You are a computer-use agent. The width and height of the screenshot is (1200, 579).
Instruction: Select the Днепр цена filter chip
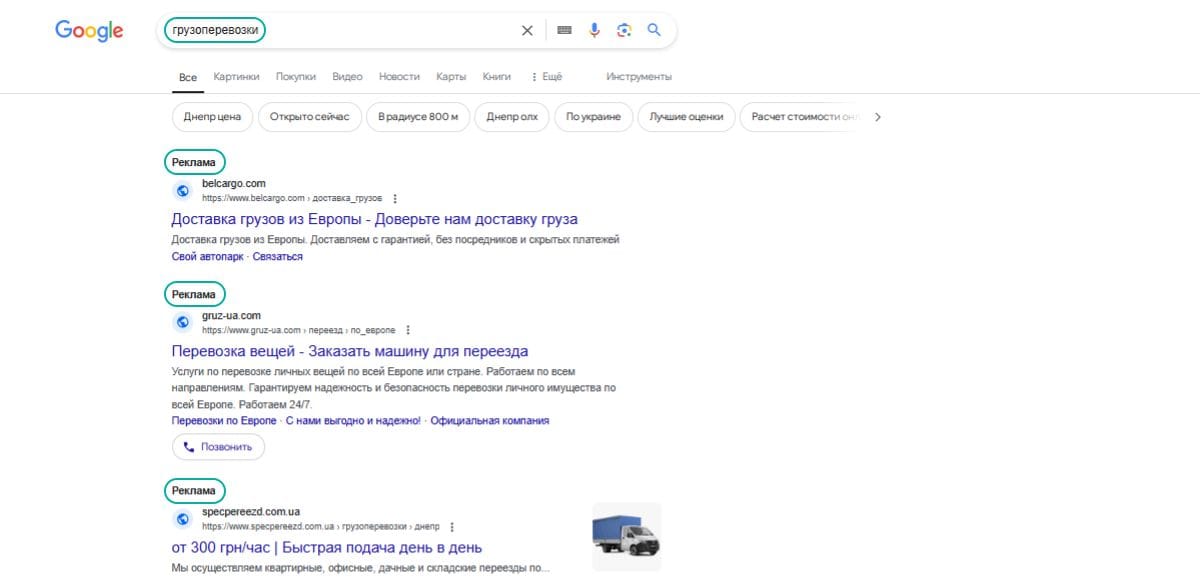(x=212, y=117)
